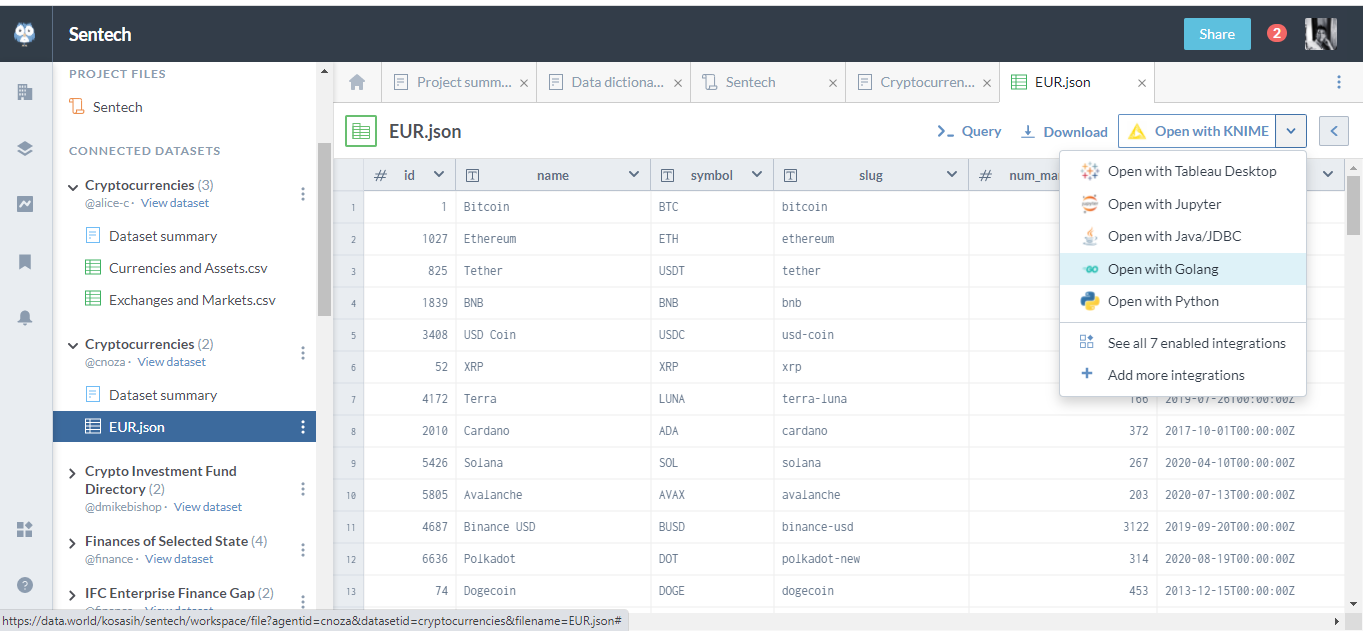Expand Crypto Investment Fund Directory dataset
This screenshot has height=631, width=1363.
(x=73, y=473)
